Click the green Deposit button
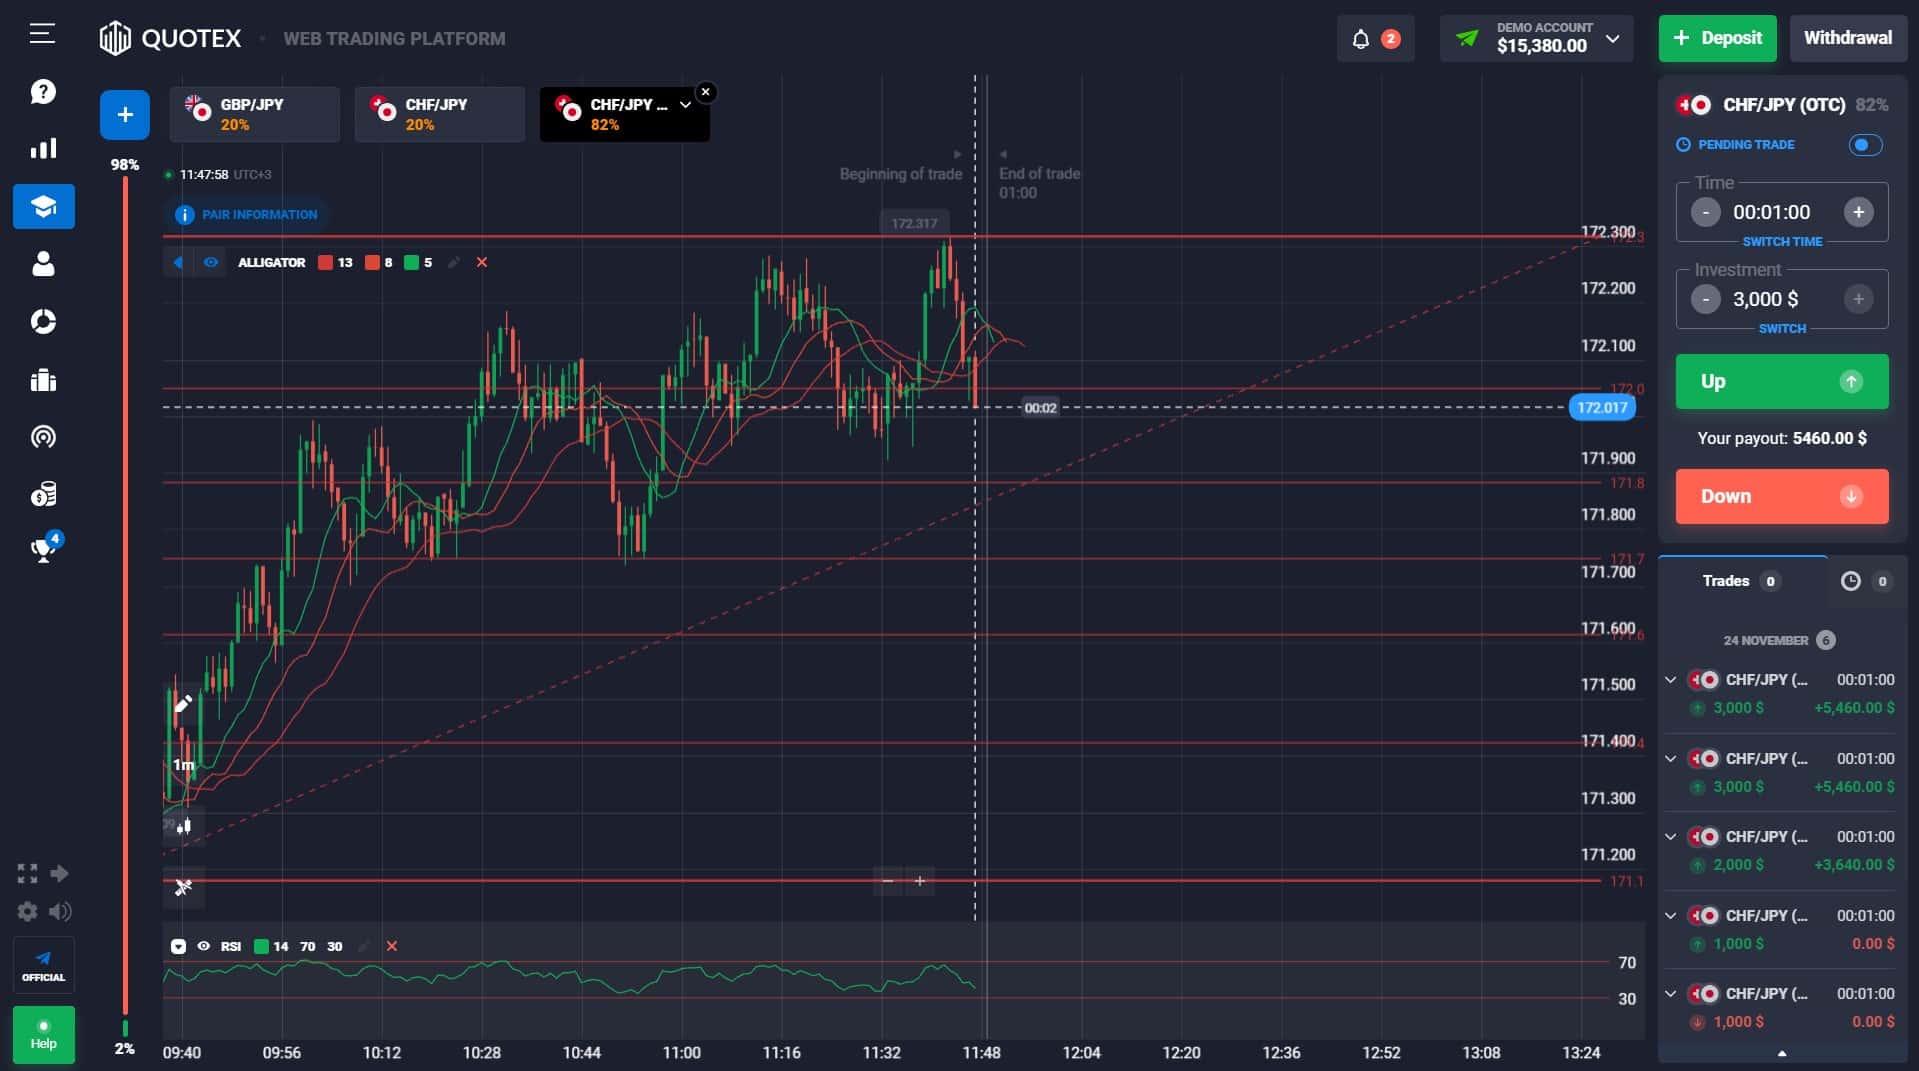This screenshot has width=1919, height=1071. click(x=1717, y=38)
